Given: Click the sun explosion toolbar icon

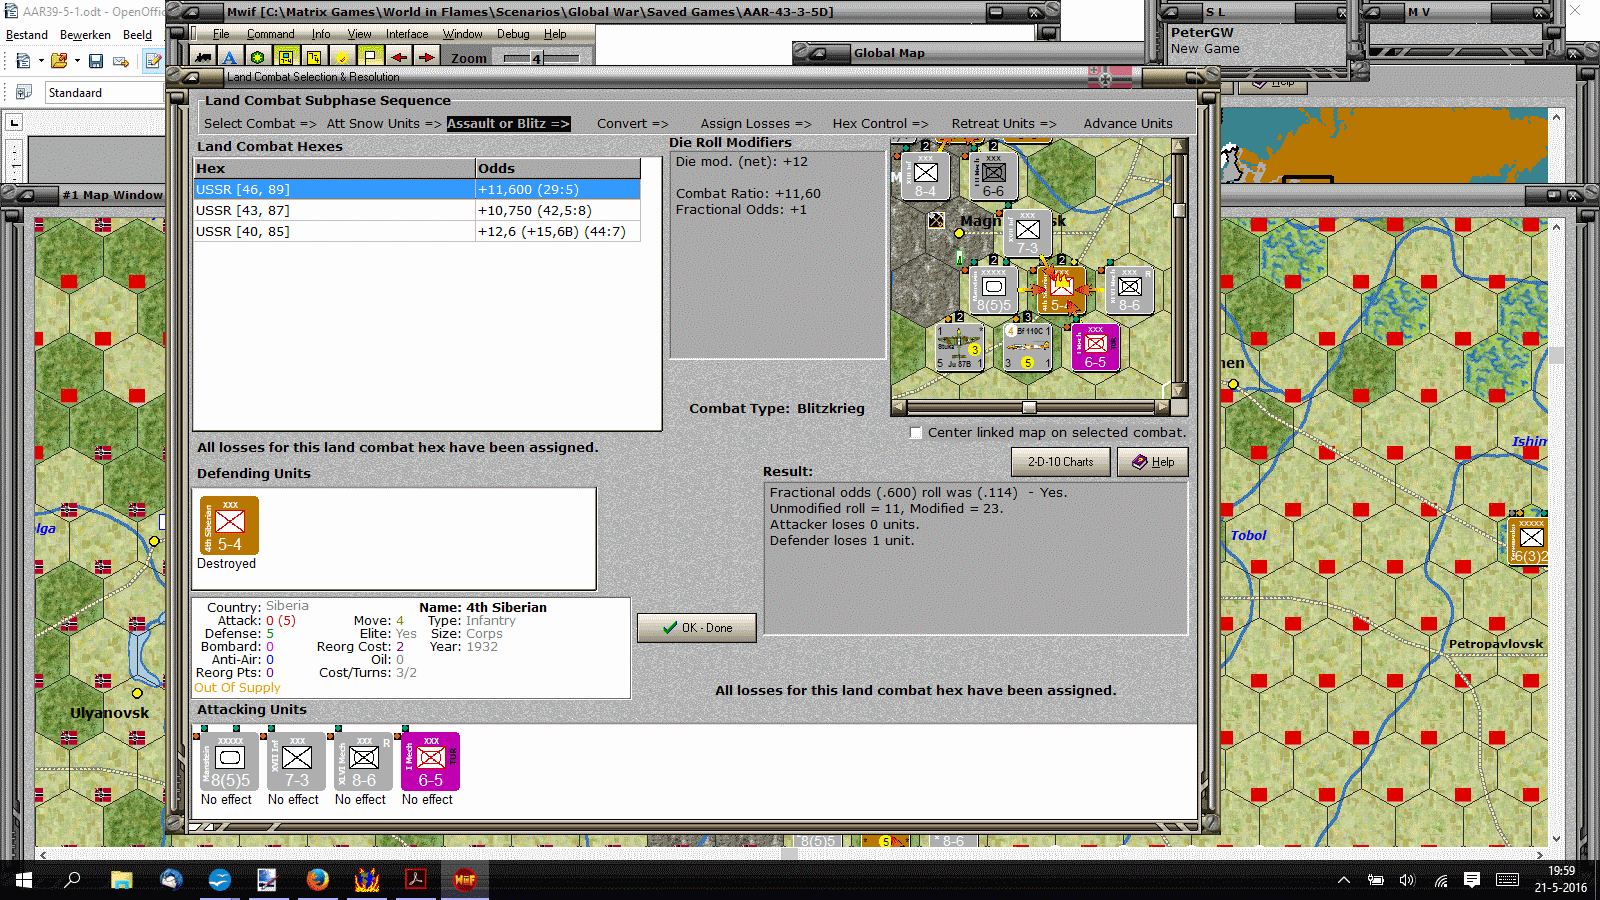Looking at the screenshot, I should coord(342,57).
